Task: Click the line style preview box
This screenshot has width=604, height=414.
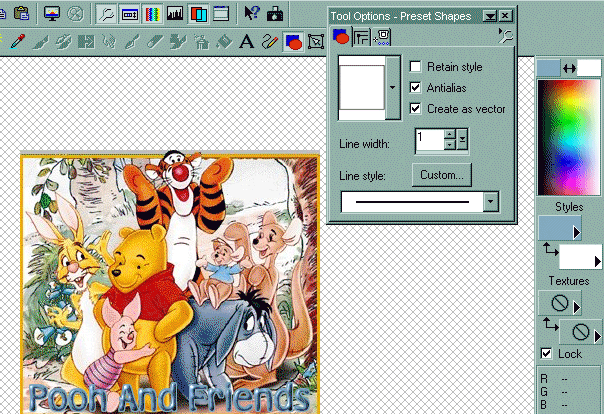Action: coord(412,201)
